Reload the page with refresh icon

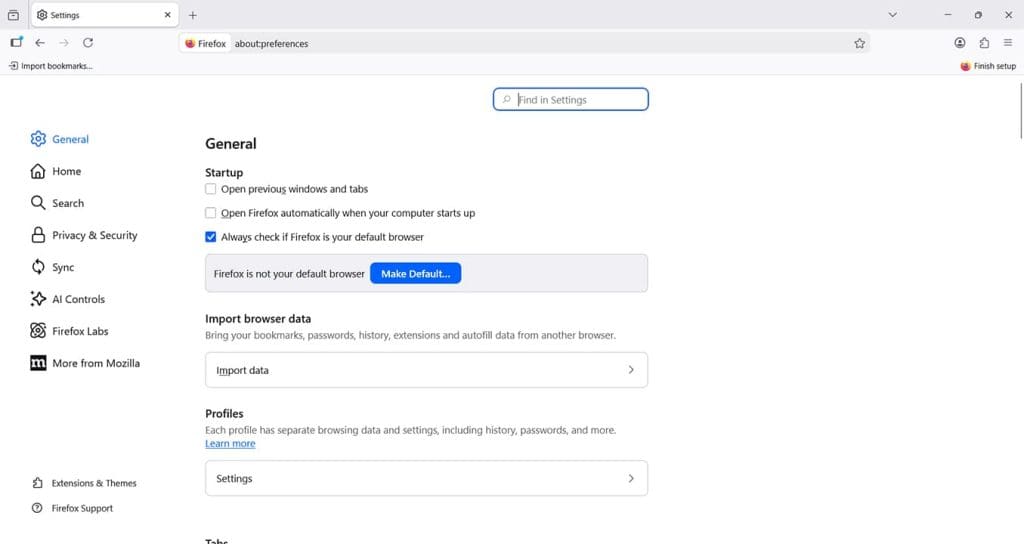point(88,42)
